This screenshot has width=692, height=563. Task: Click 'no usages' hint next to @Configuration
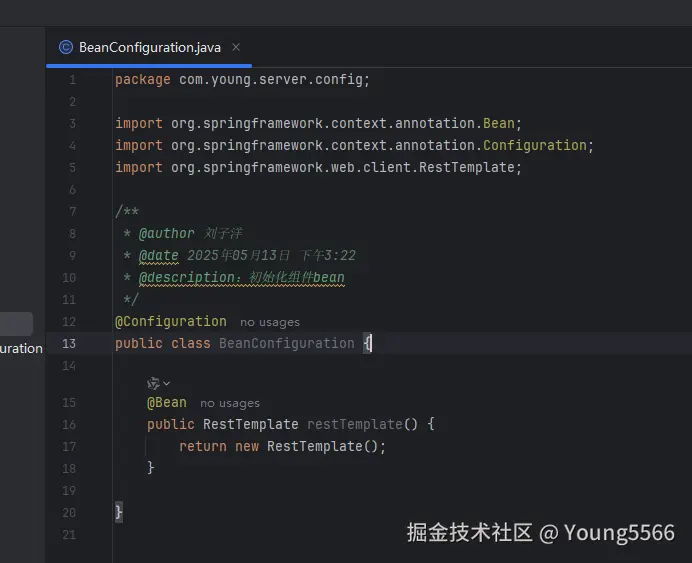[270, 323]
